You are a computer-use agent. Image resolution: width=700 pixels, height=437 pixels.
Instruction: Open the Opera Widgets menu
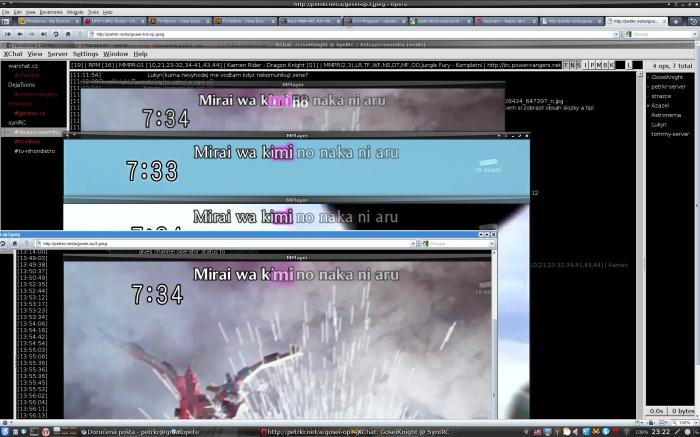[75, 12]
